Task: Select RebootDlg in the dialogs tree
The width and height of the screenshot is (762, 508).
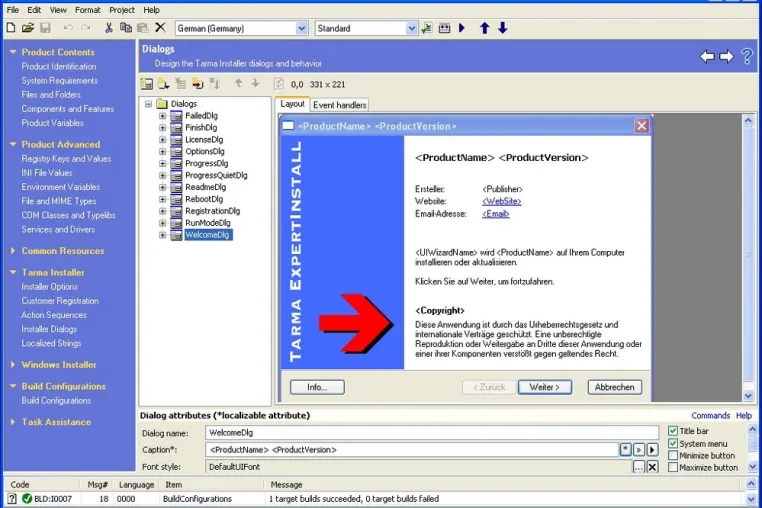Action: 204,199
